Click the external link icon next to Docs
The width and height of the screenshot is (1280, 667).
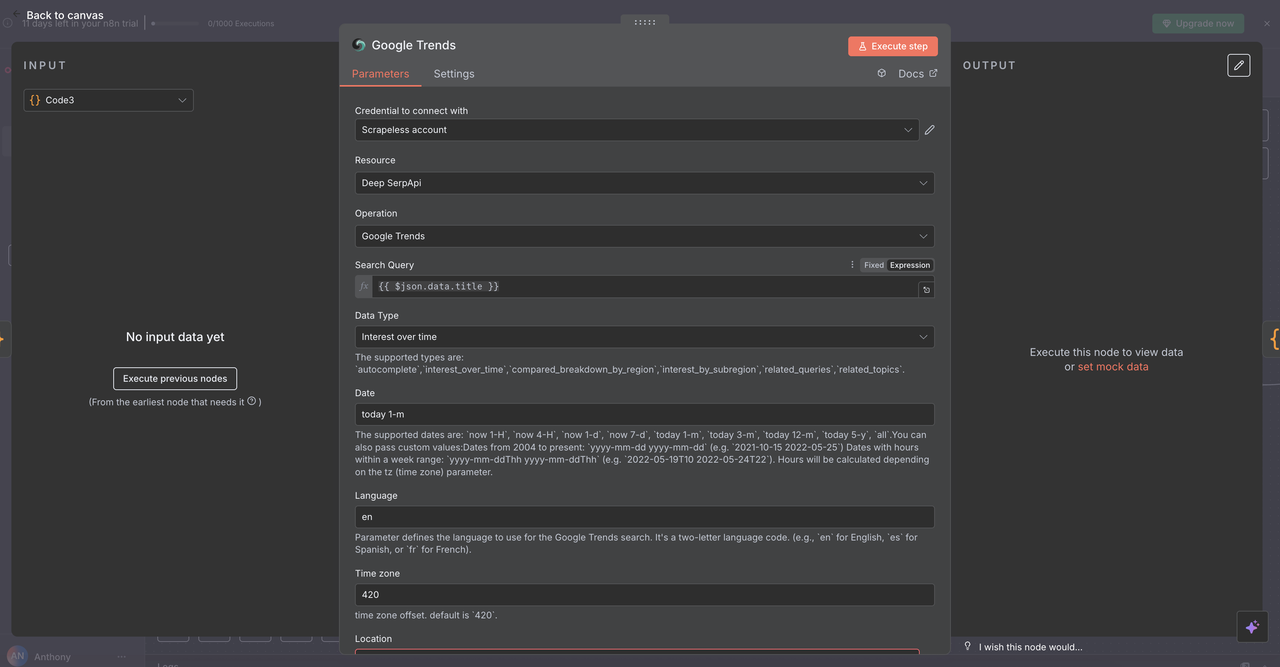[x=934, y=73]
